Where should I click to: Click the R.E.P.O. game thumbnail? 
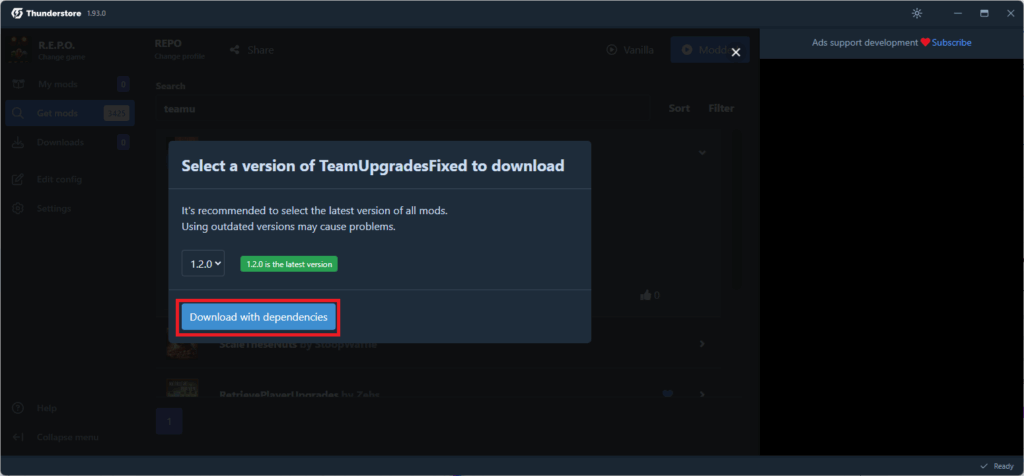pos(19,50)
